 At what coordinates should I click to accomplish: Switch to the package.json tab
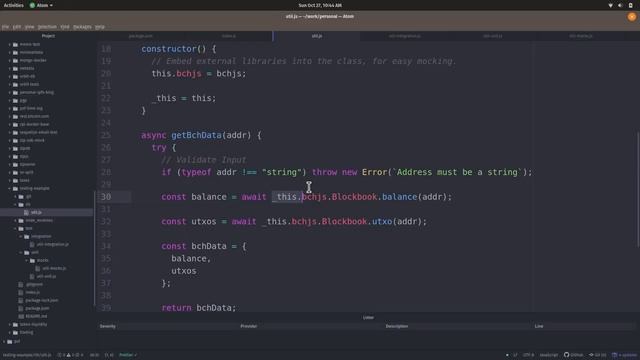click(x=141, y=36)
